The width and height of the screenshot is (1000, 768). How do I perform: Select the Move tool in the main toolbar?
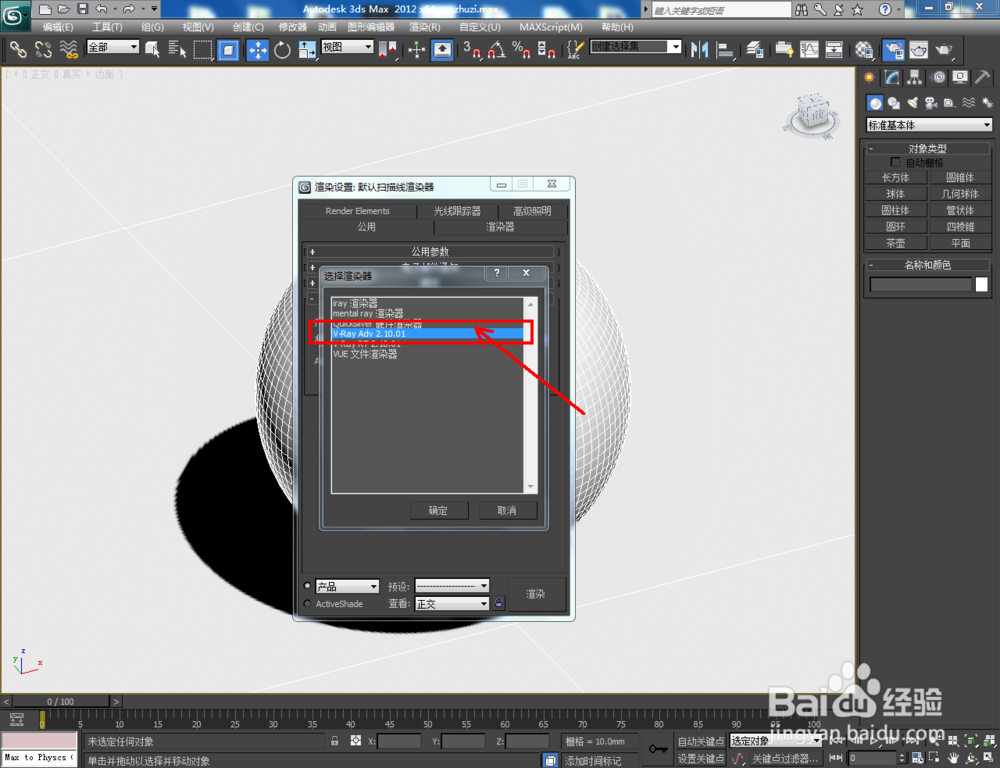pos(258,49)
